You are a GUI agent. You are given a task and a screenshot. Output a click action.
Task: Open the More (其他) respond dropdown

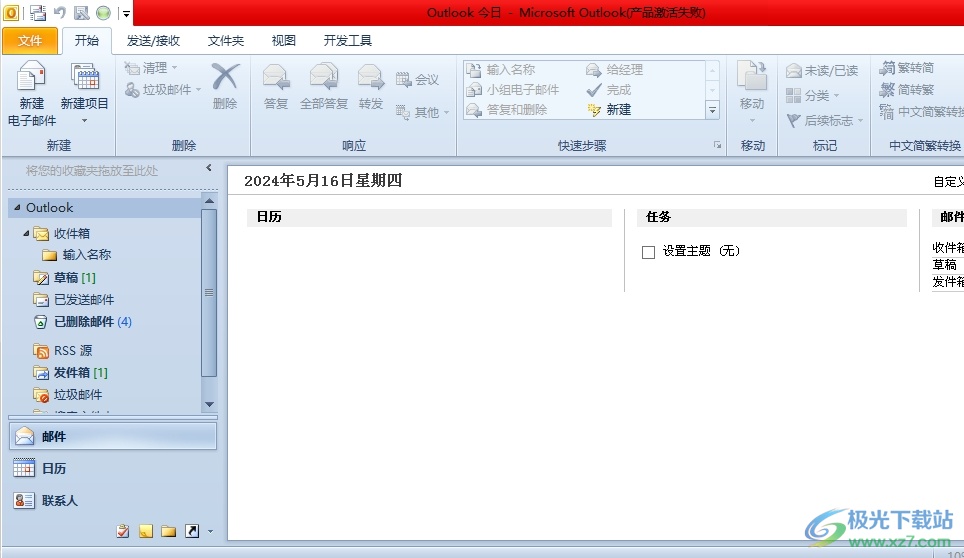click(422, 112)
